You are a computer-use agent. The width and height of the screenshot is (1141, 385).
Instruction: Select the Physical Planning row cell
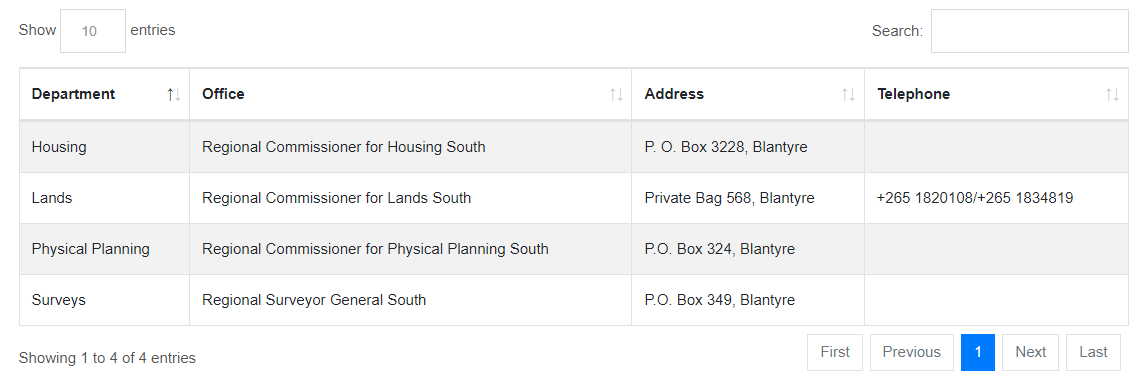[104, 249]
